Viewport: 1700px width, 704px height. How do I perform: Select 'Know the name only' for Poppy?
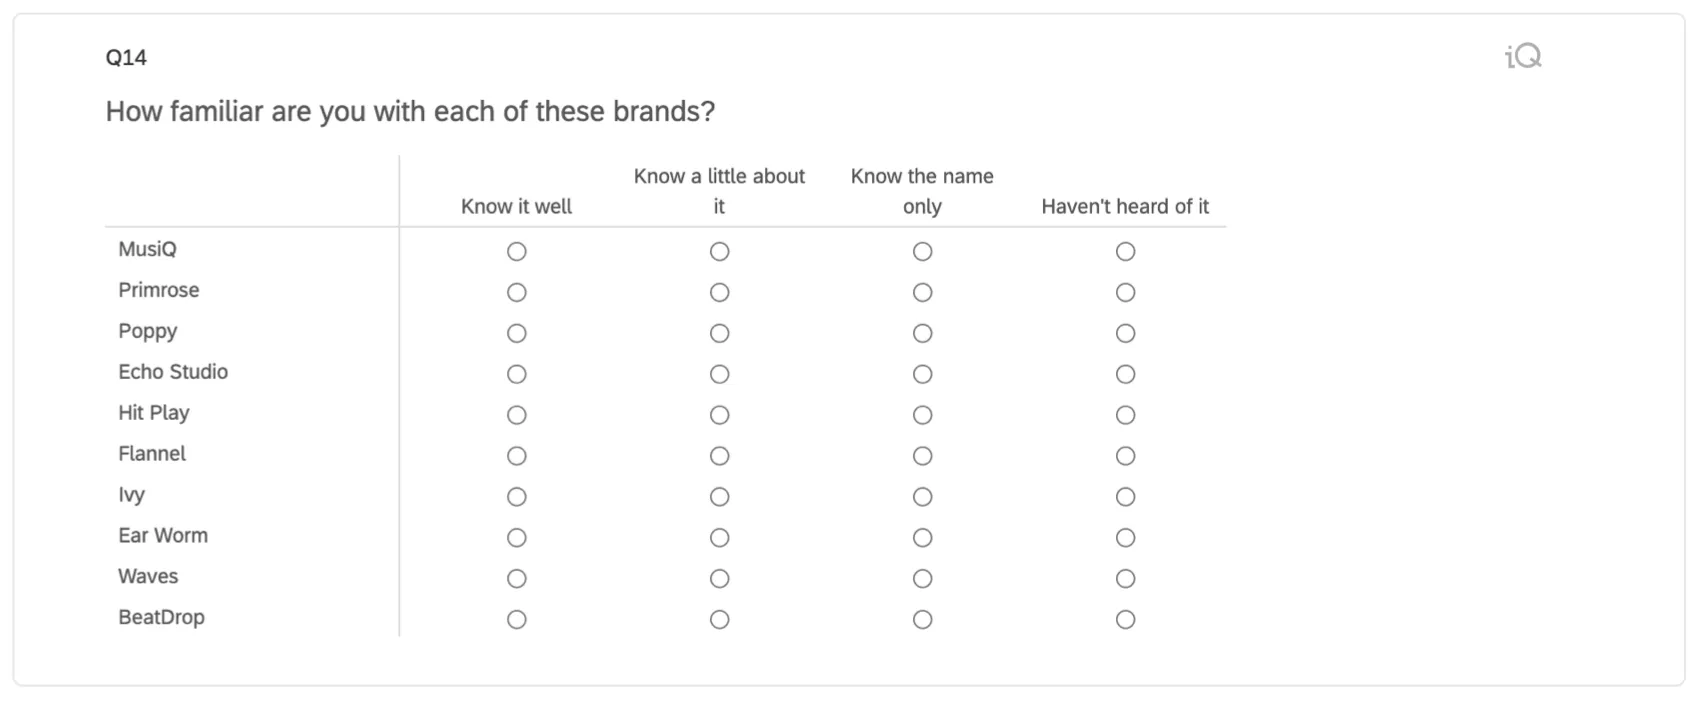point(922,334)
